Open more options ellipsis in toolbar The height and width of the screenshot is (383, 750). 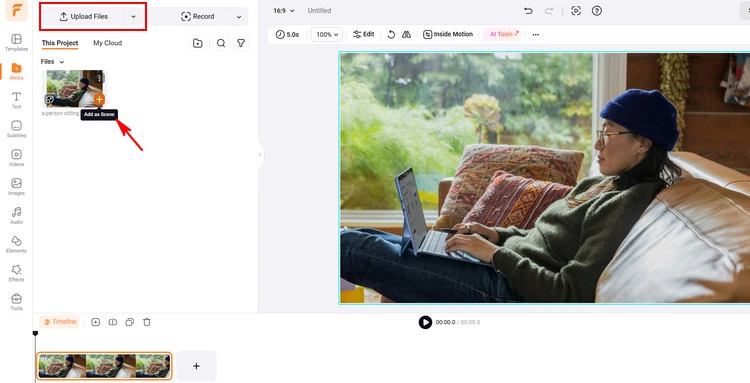(536, 34)
